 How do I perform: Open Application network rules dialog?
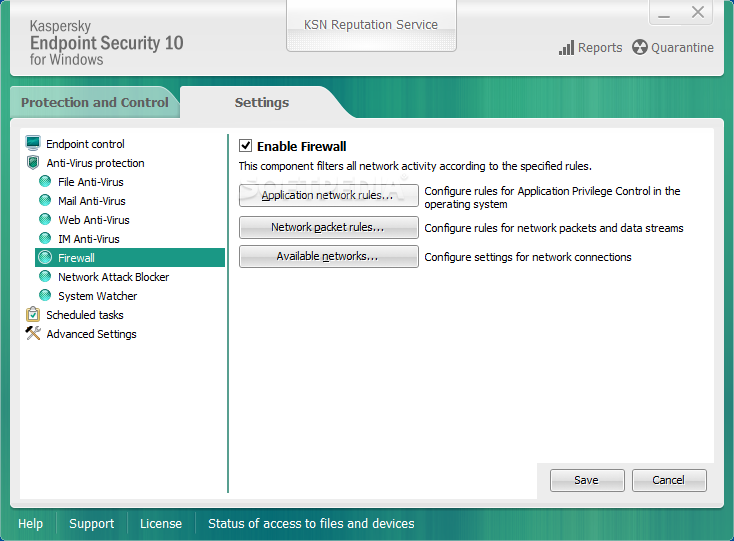(328, 195)
